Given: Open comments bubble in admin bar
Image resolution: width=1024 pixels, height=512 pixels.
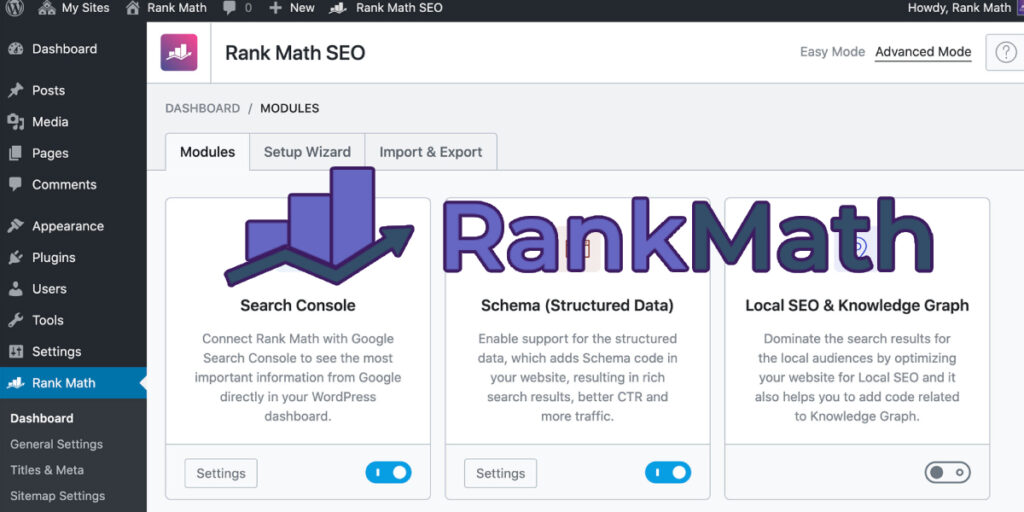Looking at the screenshot, I should [x=237, y=8].
